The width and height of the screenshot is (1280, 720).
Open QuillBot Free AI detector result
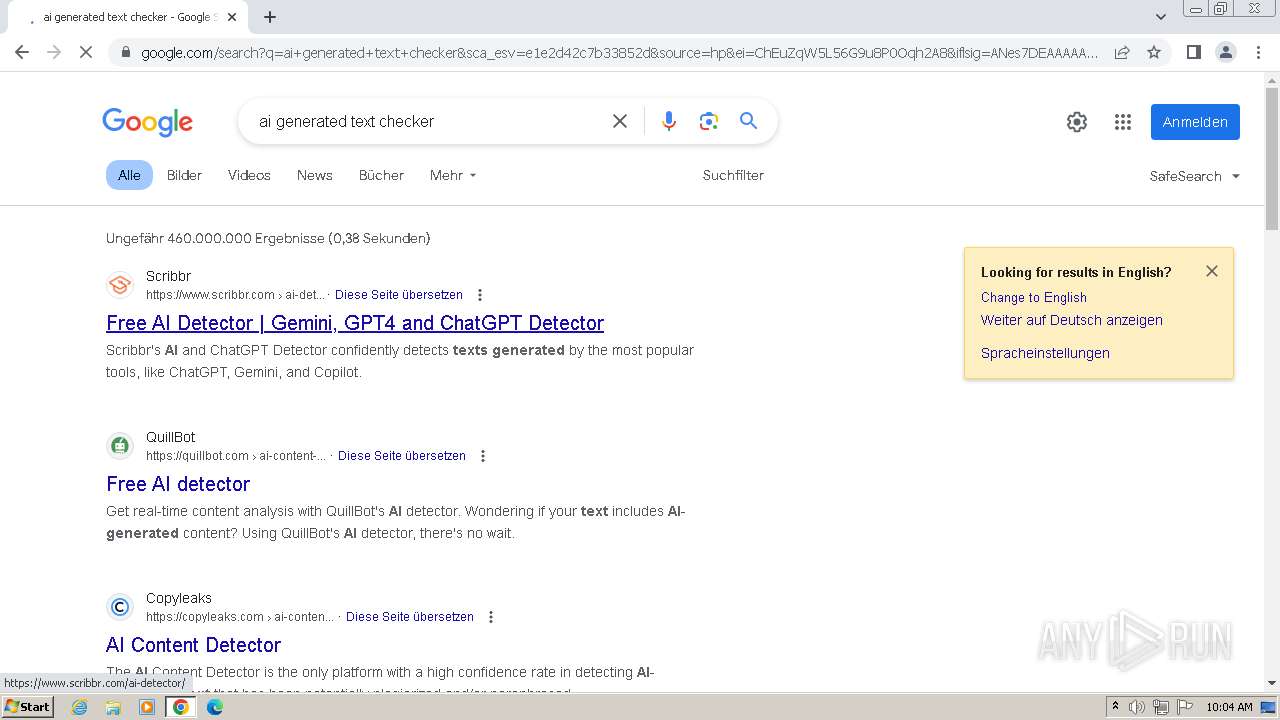point(178,484)
